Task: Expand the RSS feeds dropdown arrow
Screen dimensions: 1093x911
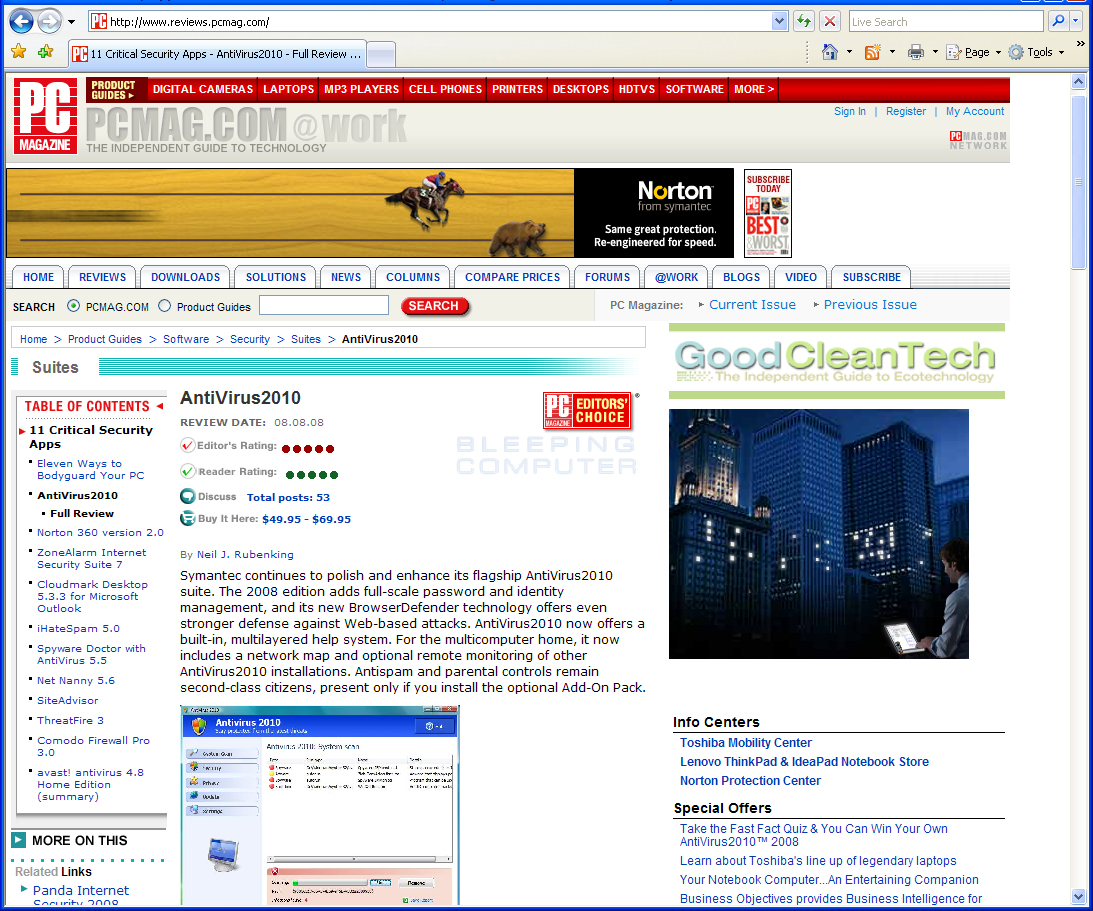Action: [892, 52]
